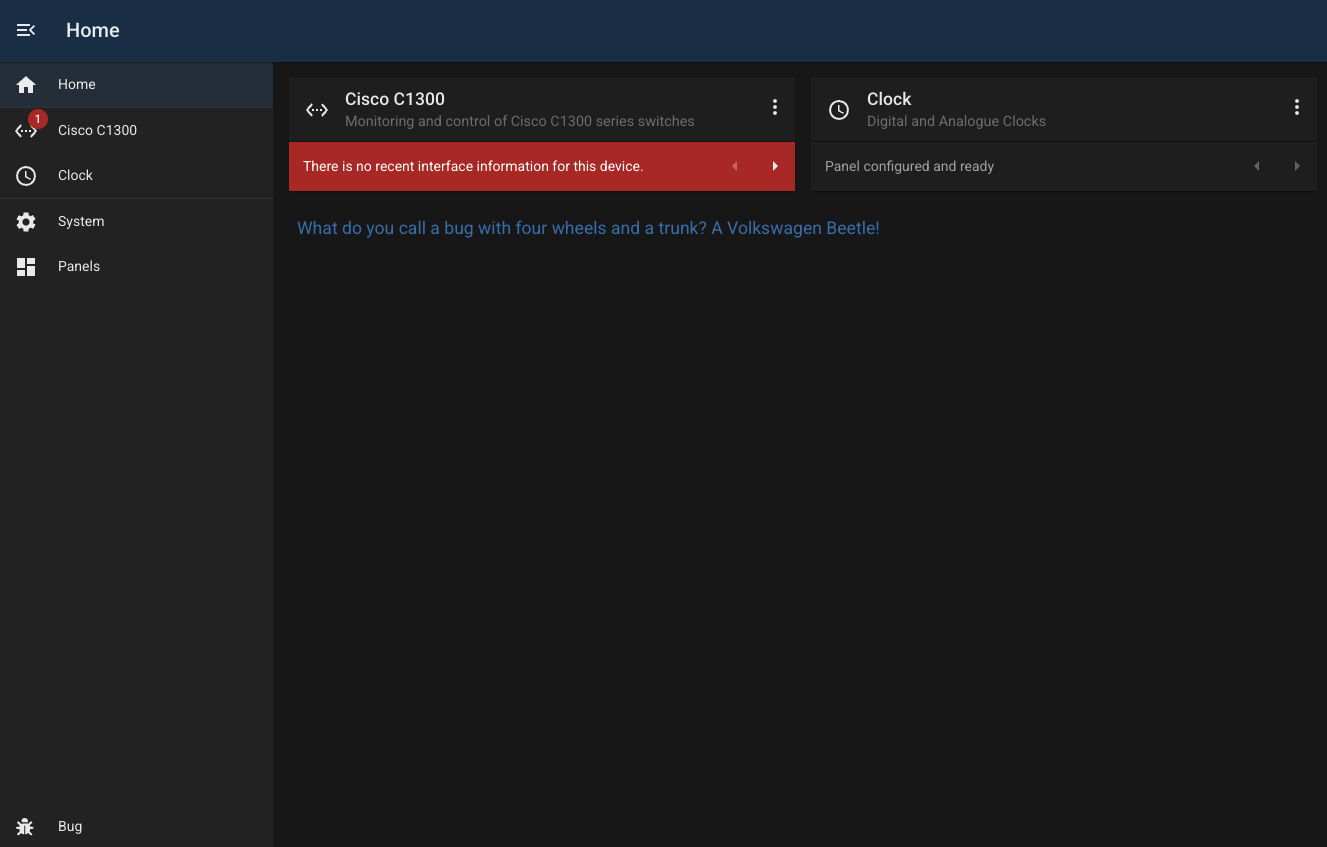1327x847 pixels.
Task: Click the System gear icon
Action: tap(26, 222)
